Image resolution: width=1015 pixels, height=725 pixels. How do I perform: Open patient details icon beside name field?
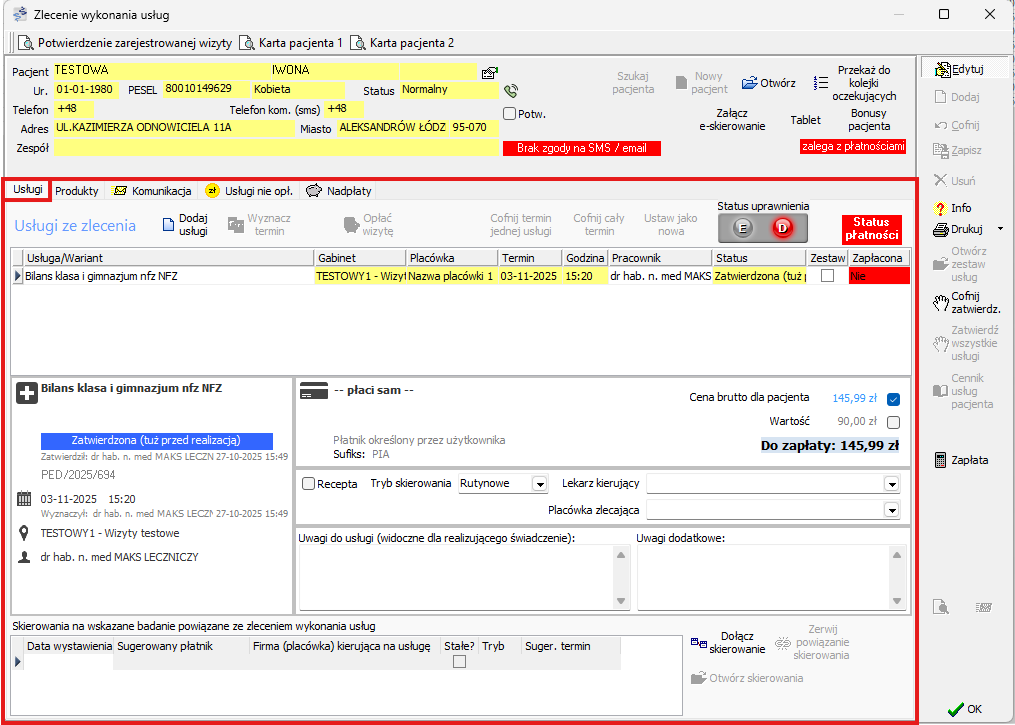489,72
